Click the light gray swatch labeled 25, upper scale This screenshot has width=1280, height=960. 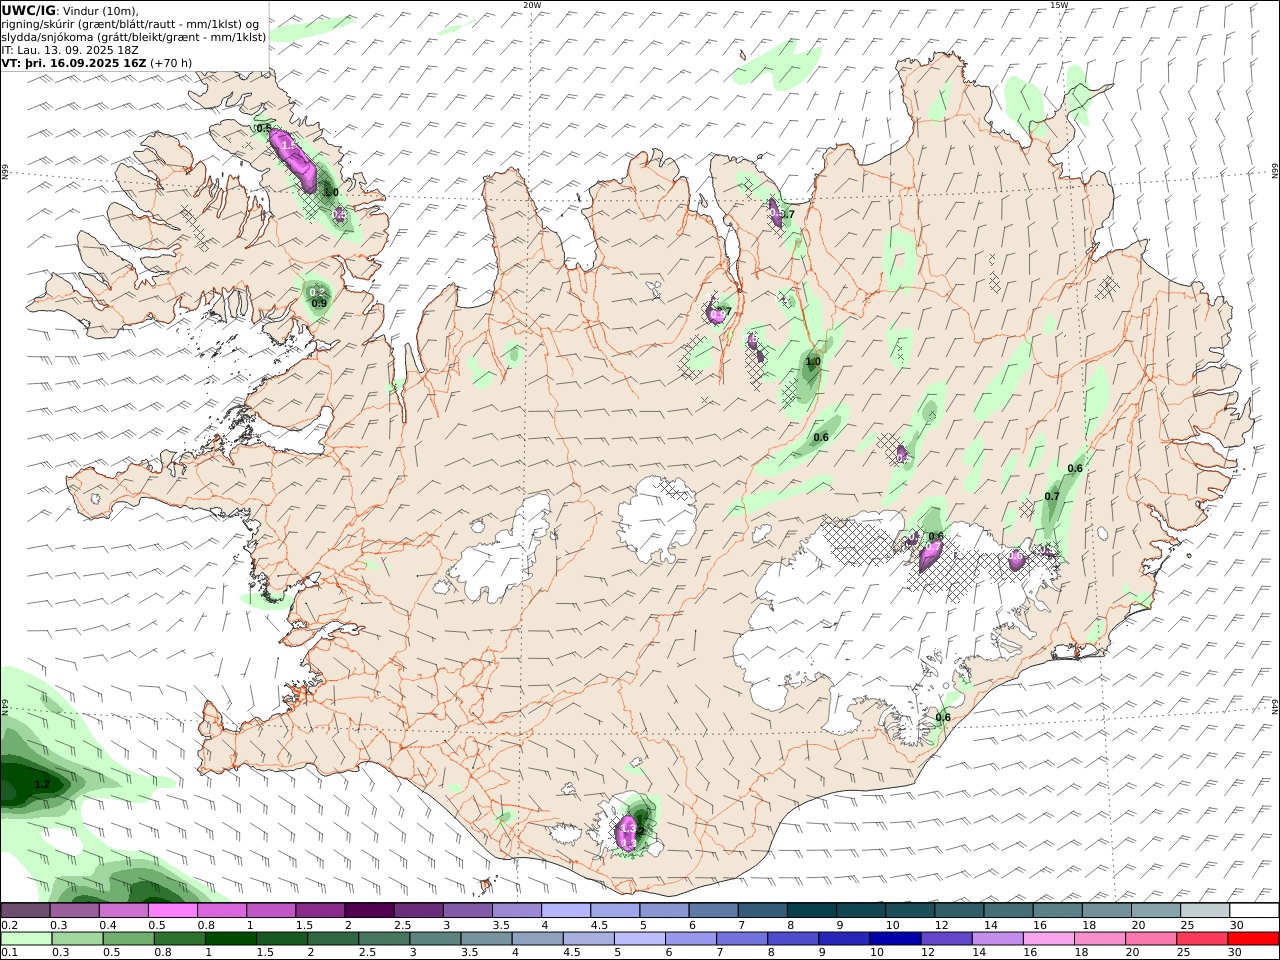click(1203, 911)
